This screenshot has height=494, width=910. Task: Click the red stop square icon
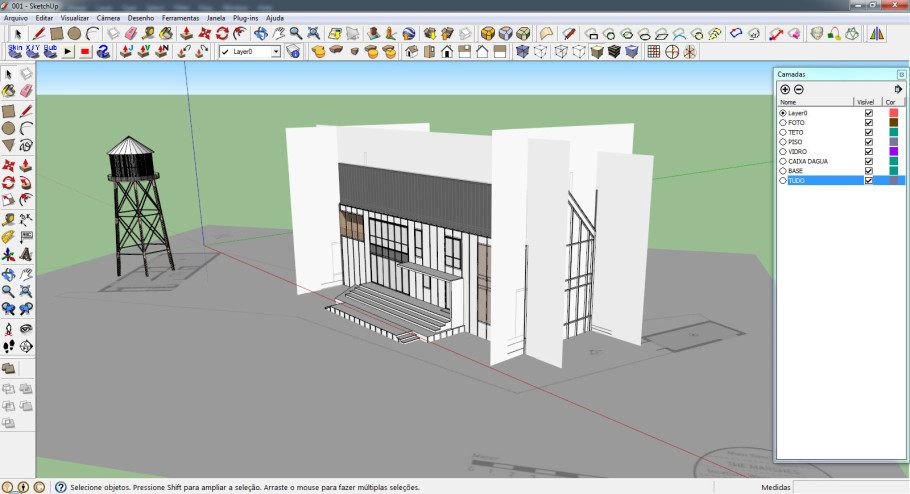pyautogui.click(x=85, y=52)
